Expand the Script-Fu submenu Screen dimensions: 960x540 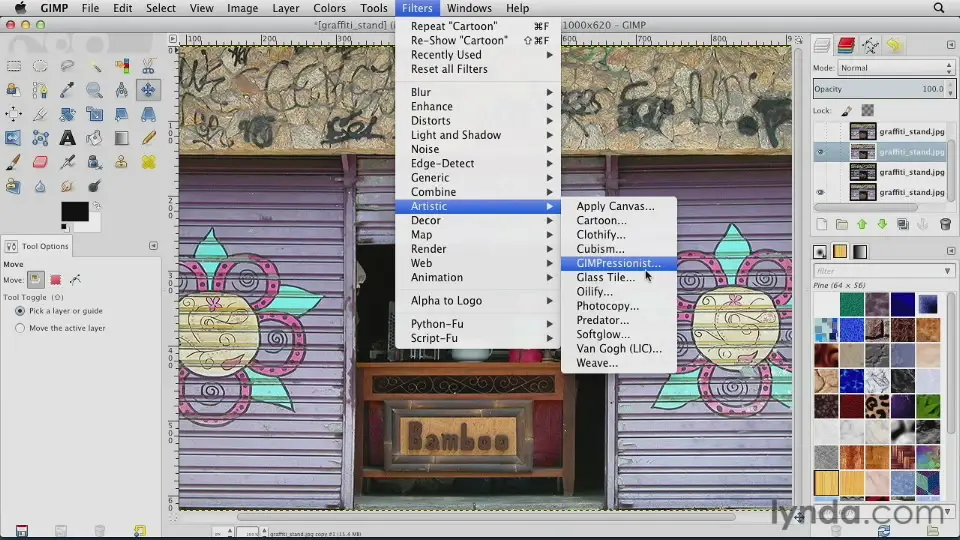(x=478, y=338)
